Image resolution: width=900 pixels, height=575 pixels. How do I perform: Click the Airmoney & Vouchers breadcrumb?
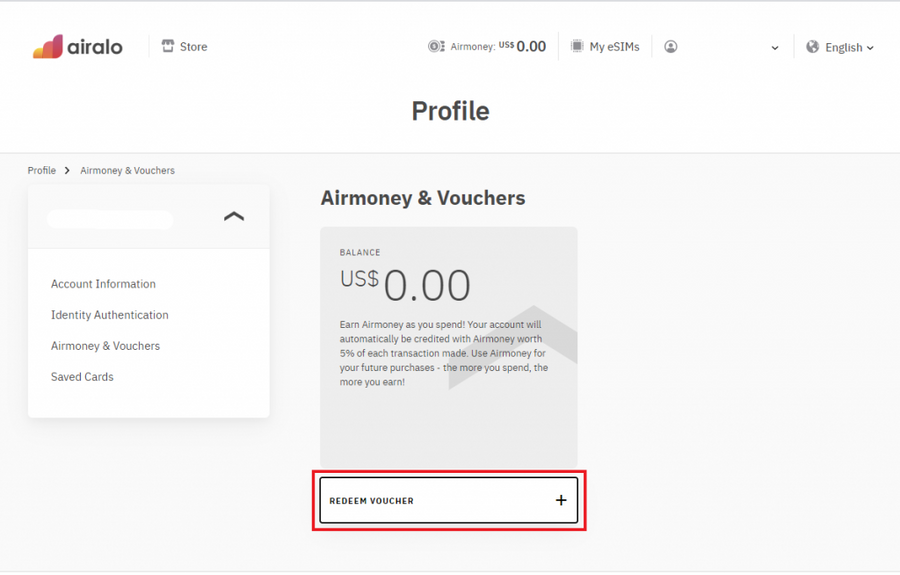(127, 171)
